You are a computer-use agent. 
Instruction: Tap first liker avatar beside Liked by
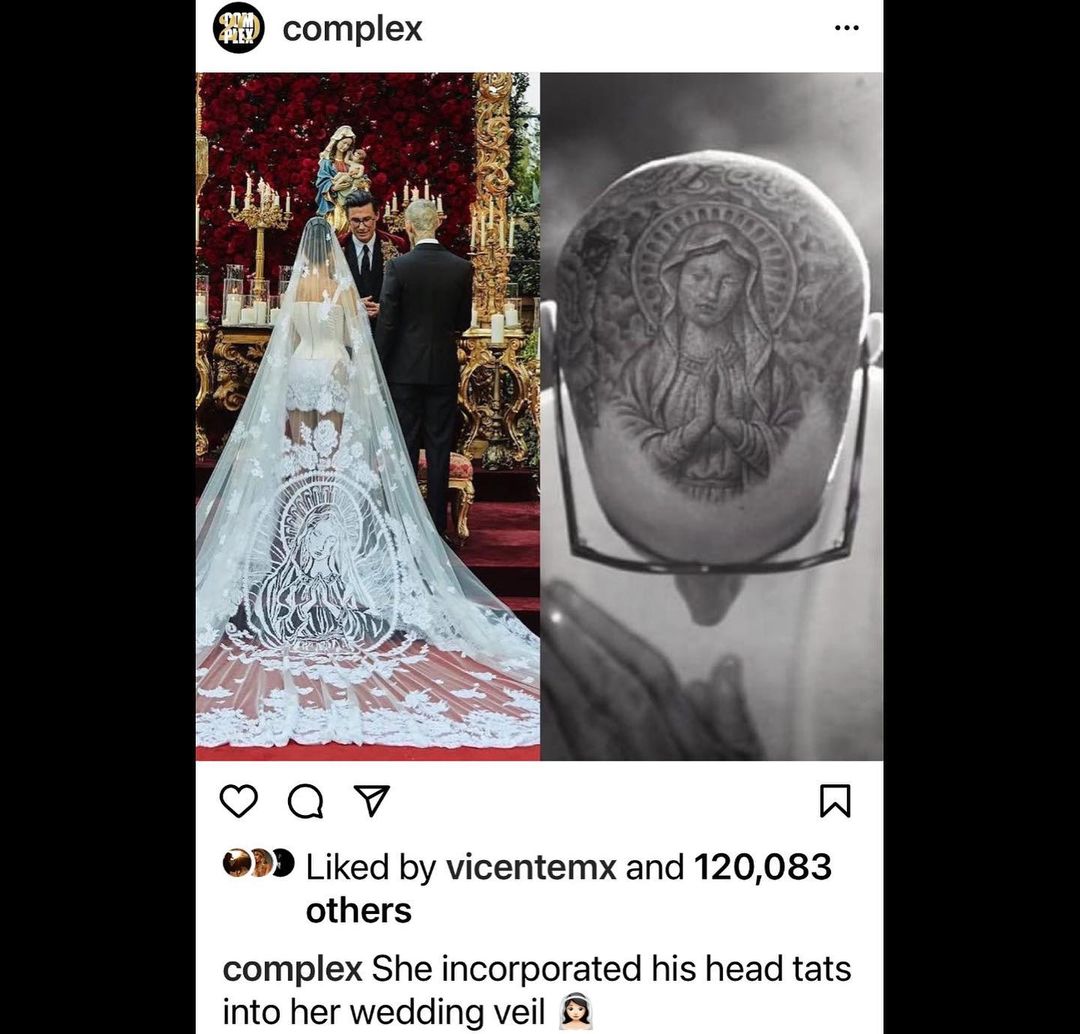(x=236, y=863)
